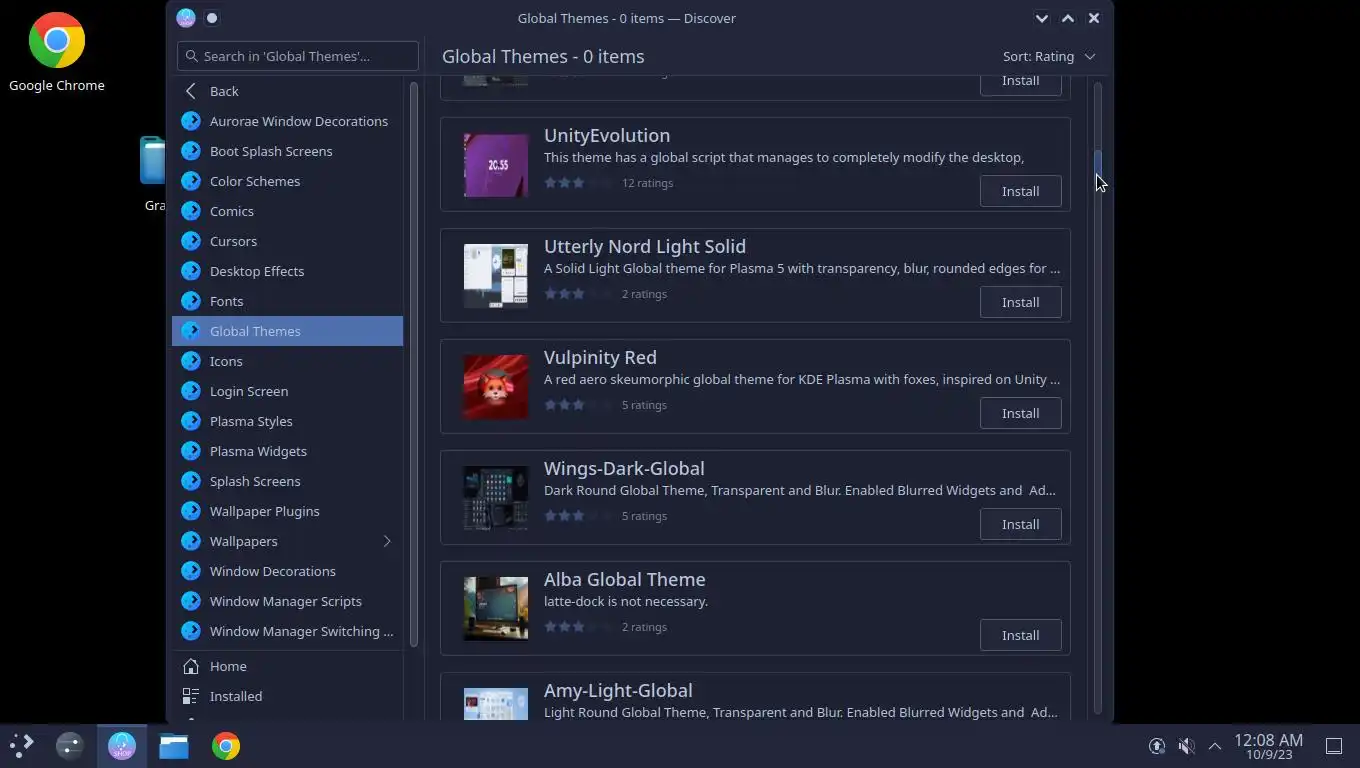Click the Window Decorations category icon
This screenshot has height=768, width=1360.
(191, 571)
